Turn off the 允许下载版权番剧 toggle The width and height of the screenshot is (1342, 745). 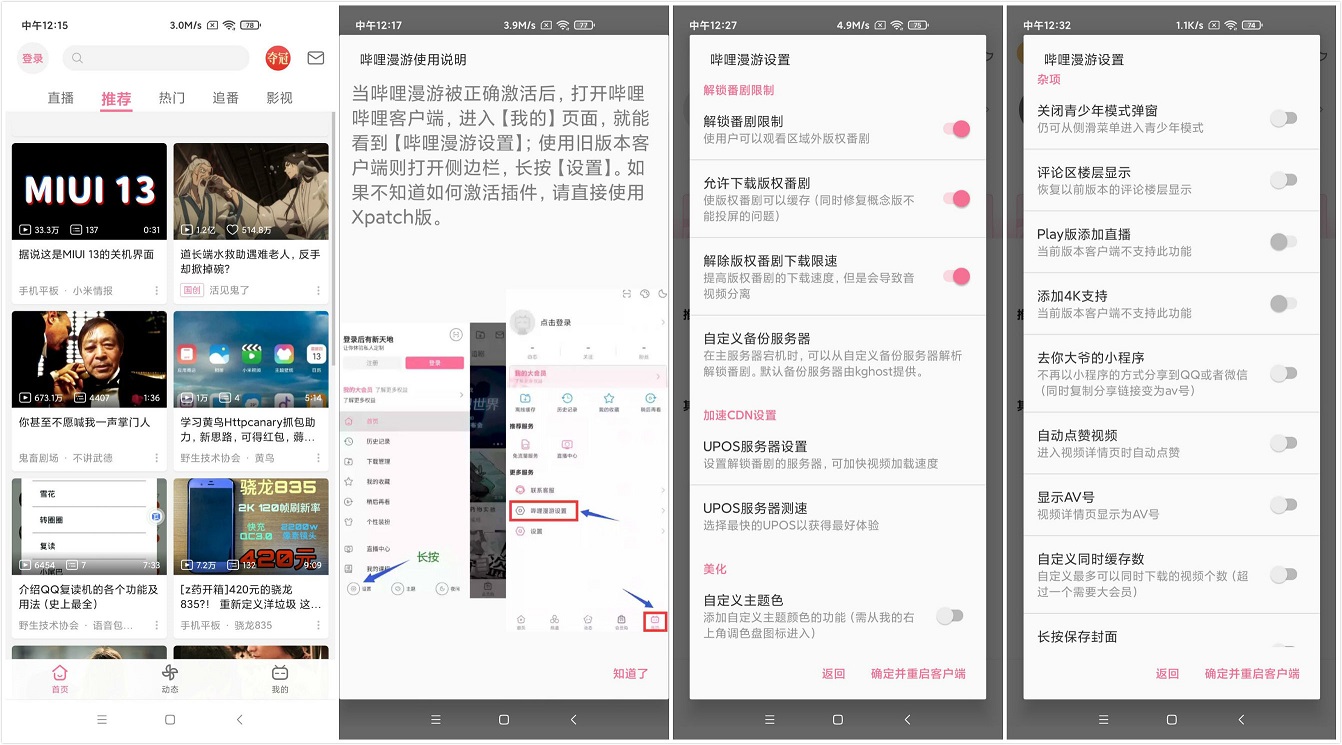click(x=958, y=199)
